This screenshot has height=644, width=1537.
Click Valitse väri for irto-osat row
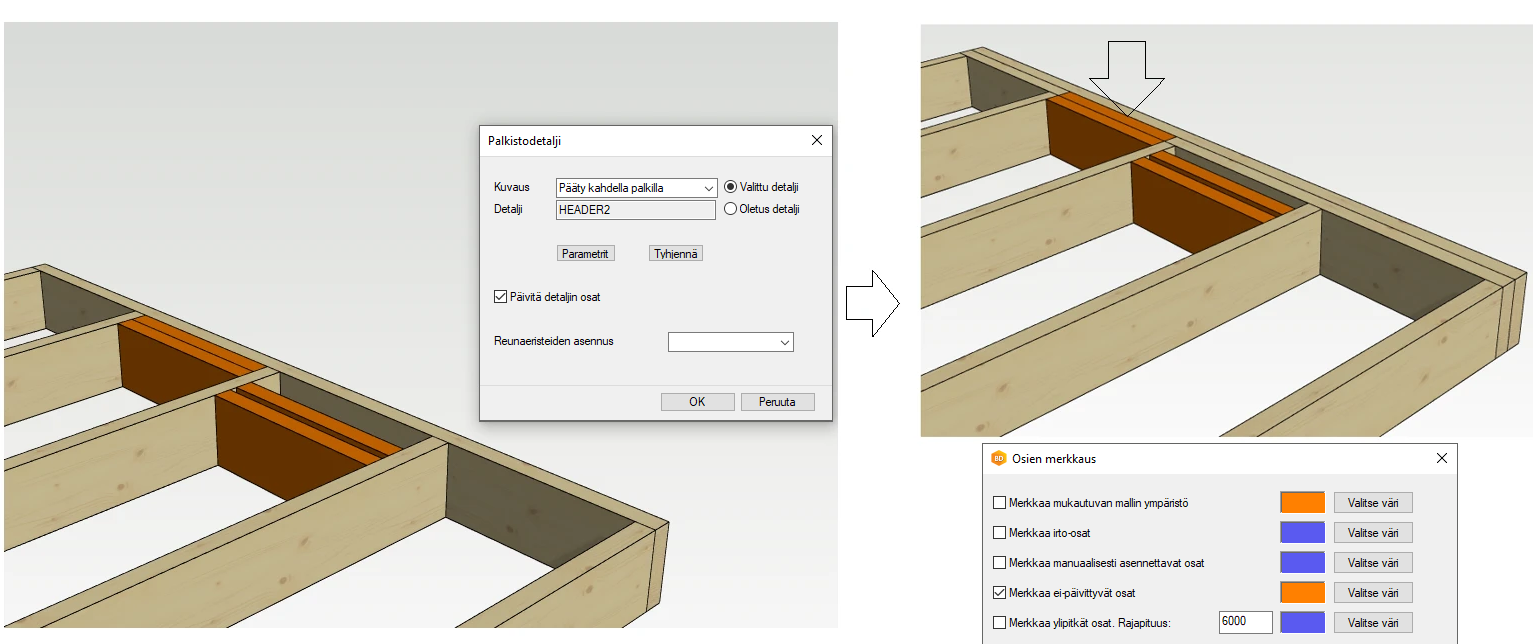coord(1372,533)
